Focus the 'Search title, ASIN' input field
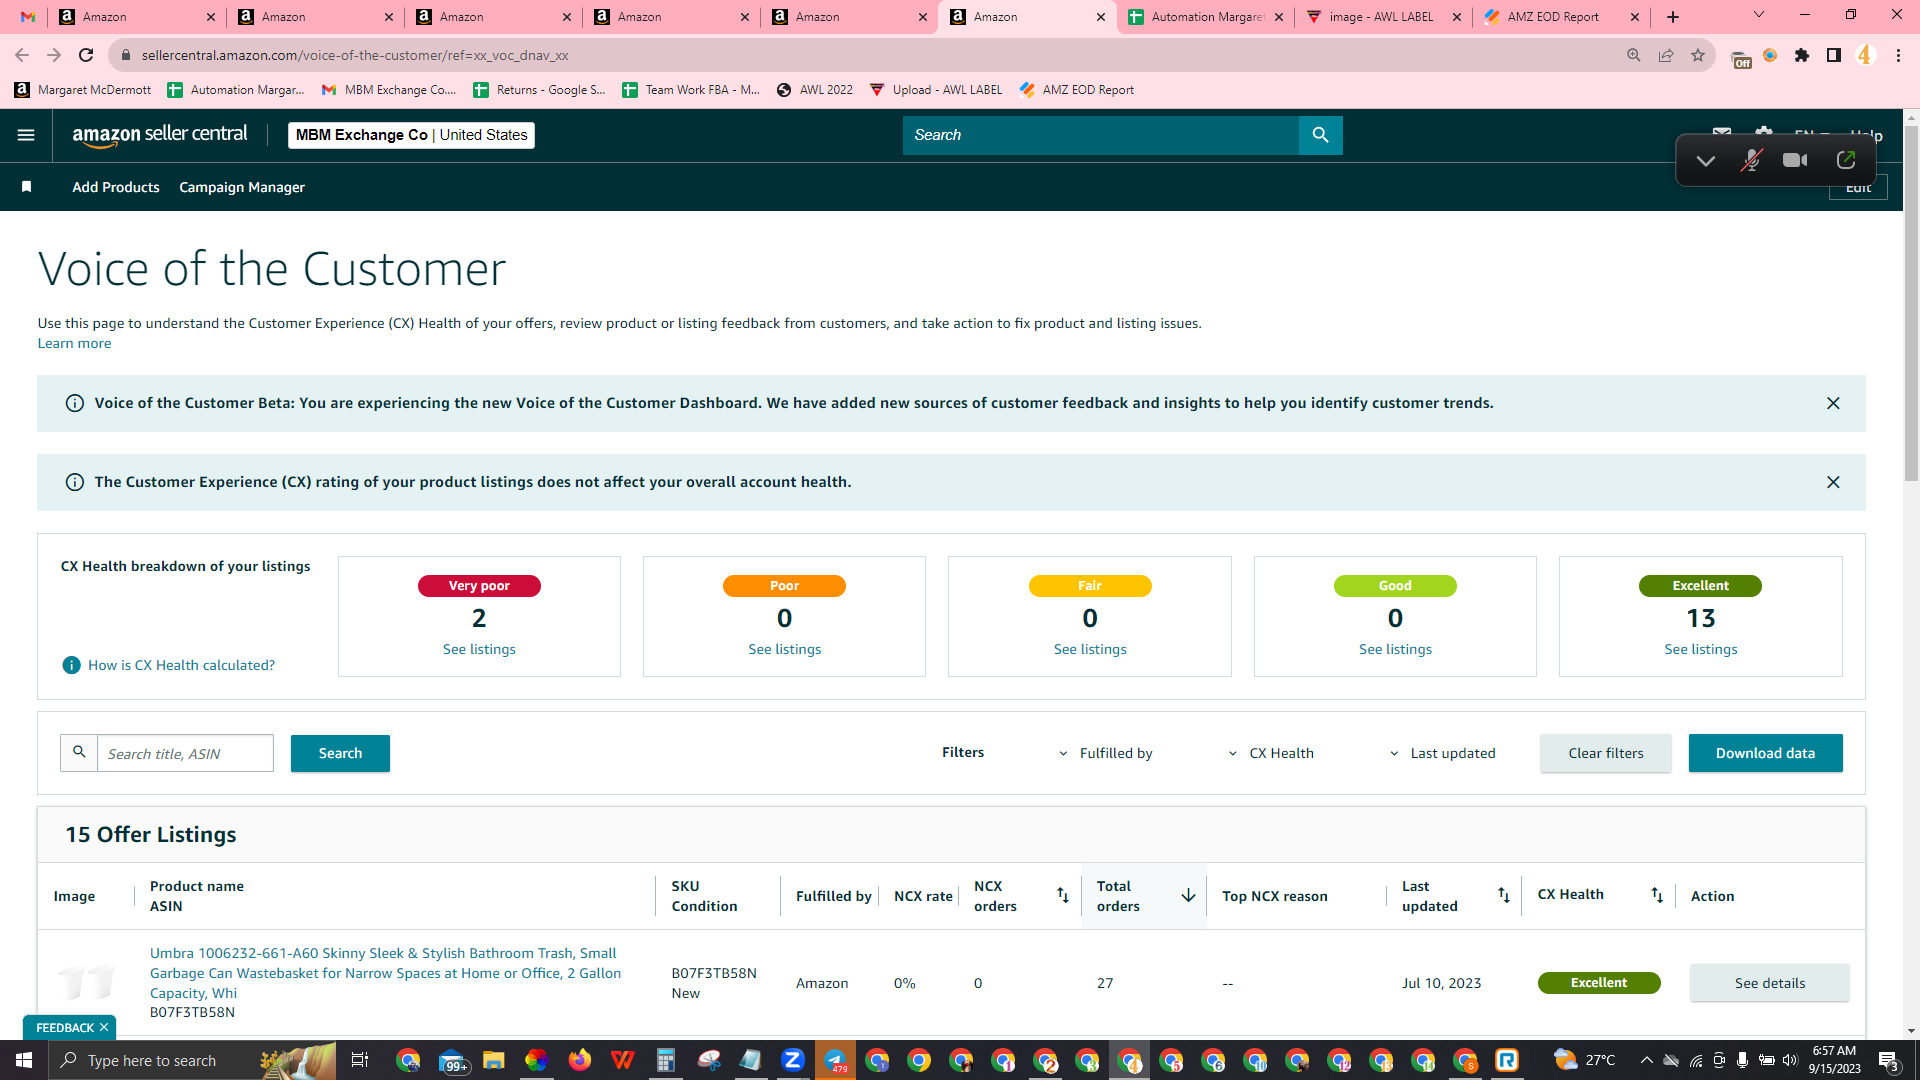The height and width of the screenshot is (1080, 1920). point(185,753)
